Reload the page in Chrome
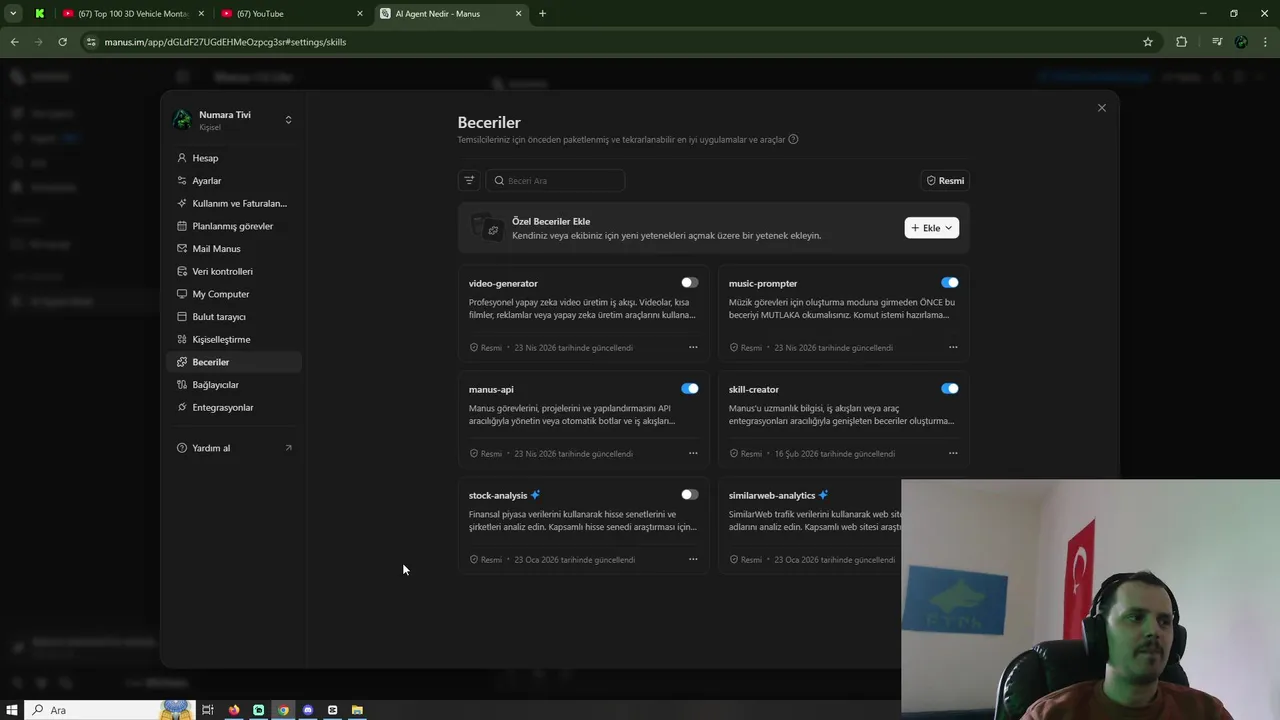This screenshot has height=720, width=1280. click(x=62, y=42)
